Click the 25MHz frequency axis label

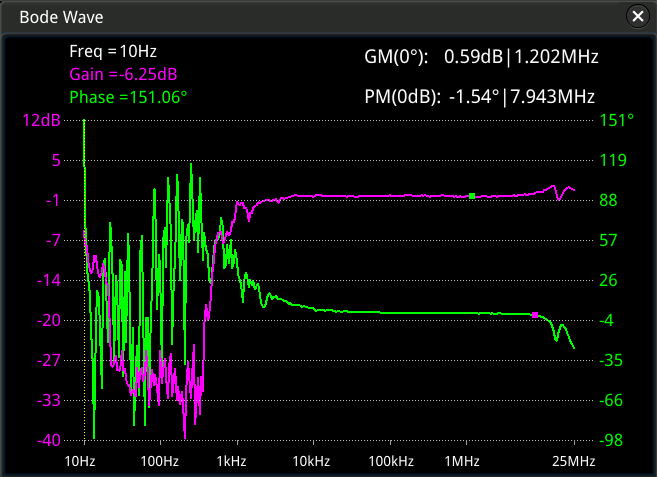point(574,461)
